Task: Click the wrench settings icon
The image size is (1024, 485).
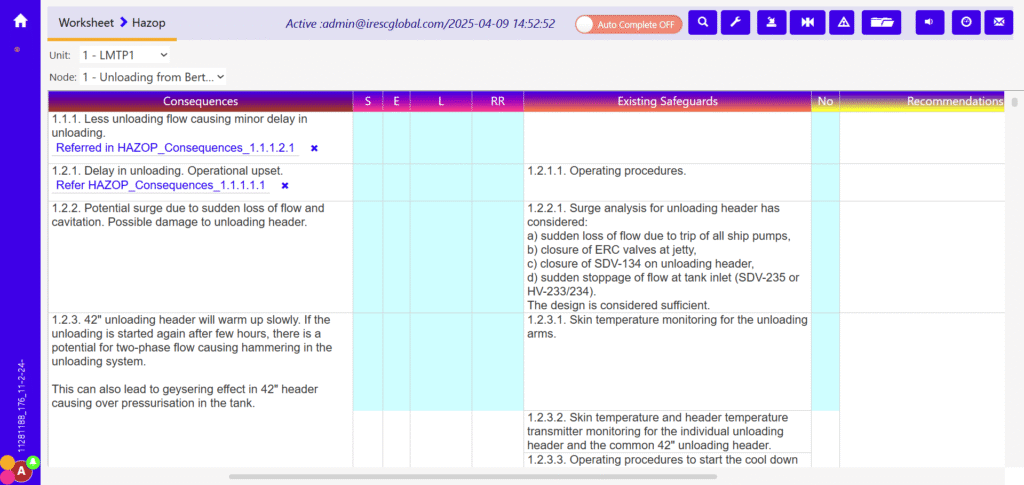Action: [734, 22]
